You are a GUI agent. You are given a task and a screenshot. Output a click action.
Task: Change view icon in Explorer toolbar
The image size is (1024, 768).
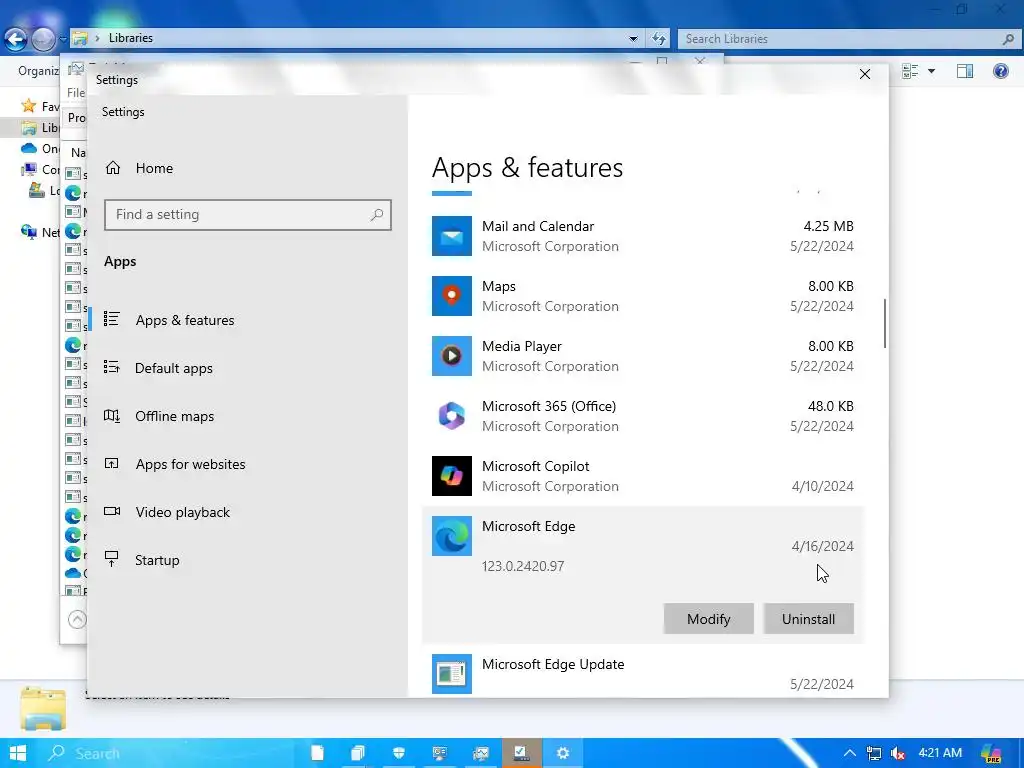(x=910, y=71)
